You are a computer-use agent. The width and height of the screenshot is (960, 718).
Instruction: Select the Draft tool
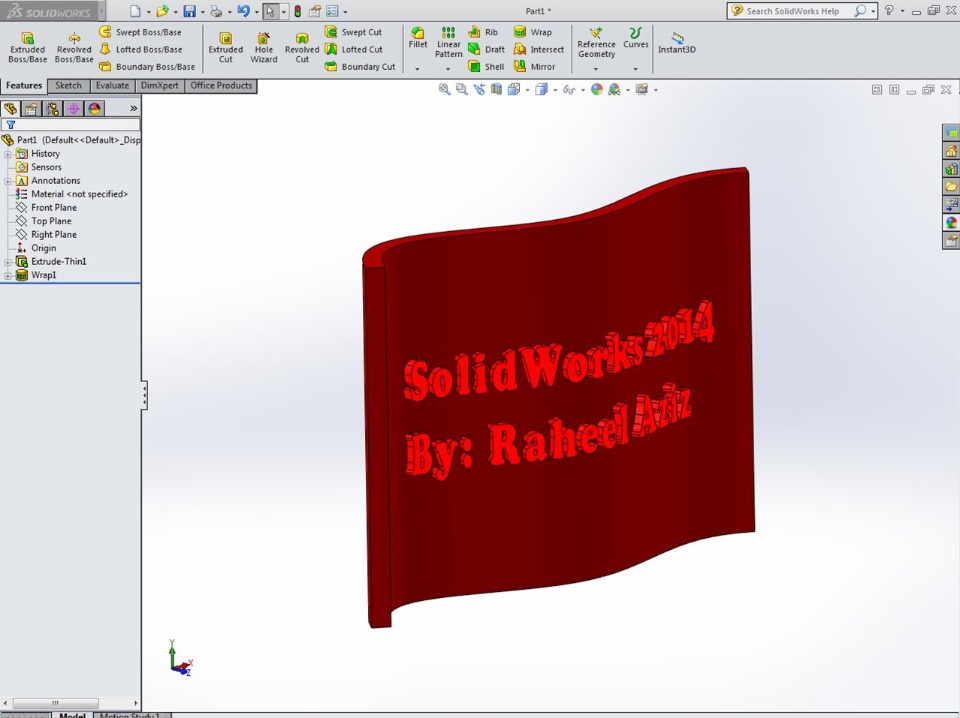click(x=486, y=49)
